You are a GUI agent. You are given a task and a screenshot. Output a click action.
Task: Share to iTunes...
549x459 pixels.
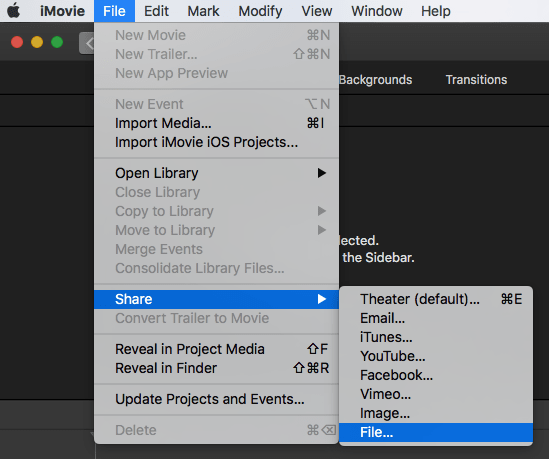coord(436,337)
